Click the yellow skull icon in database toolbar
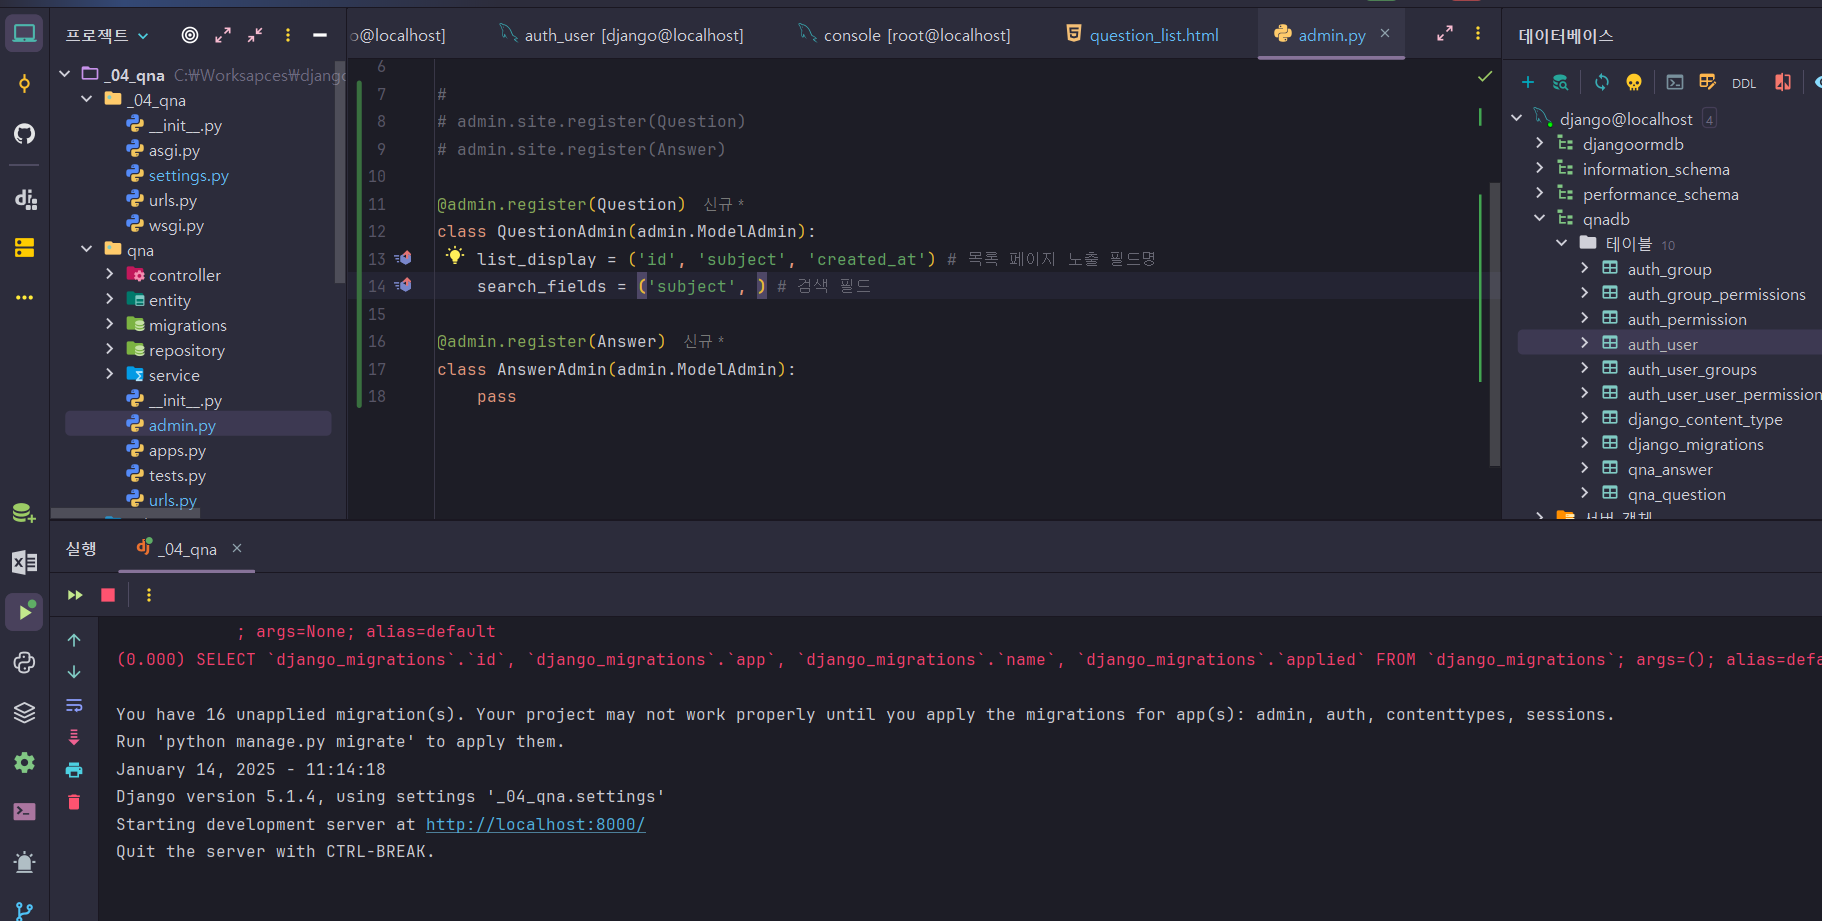The height and width of the screenshot is (921, 1822). pos(1634,82)
